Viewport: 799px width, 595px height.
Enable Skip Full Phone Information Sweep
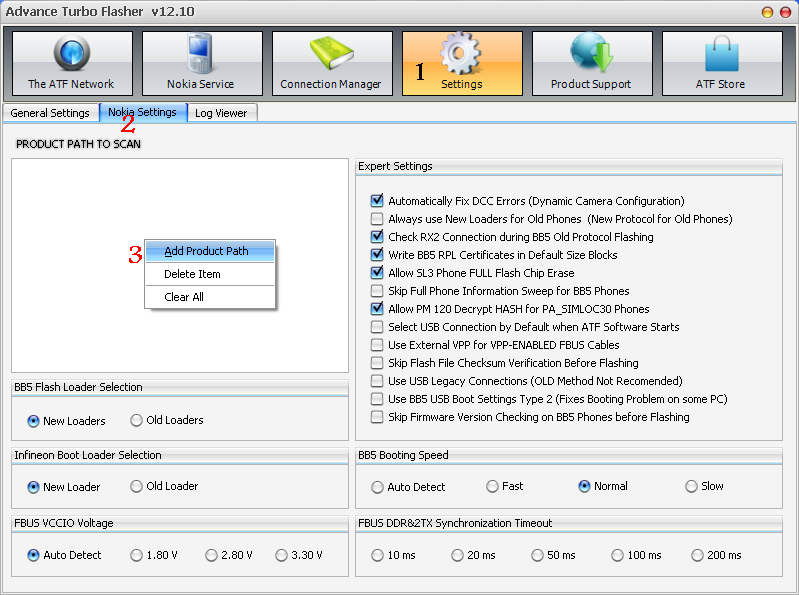point(377,291)
